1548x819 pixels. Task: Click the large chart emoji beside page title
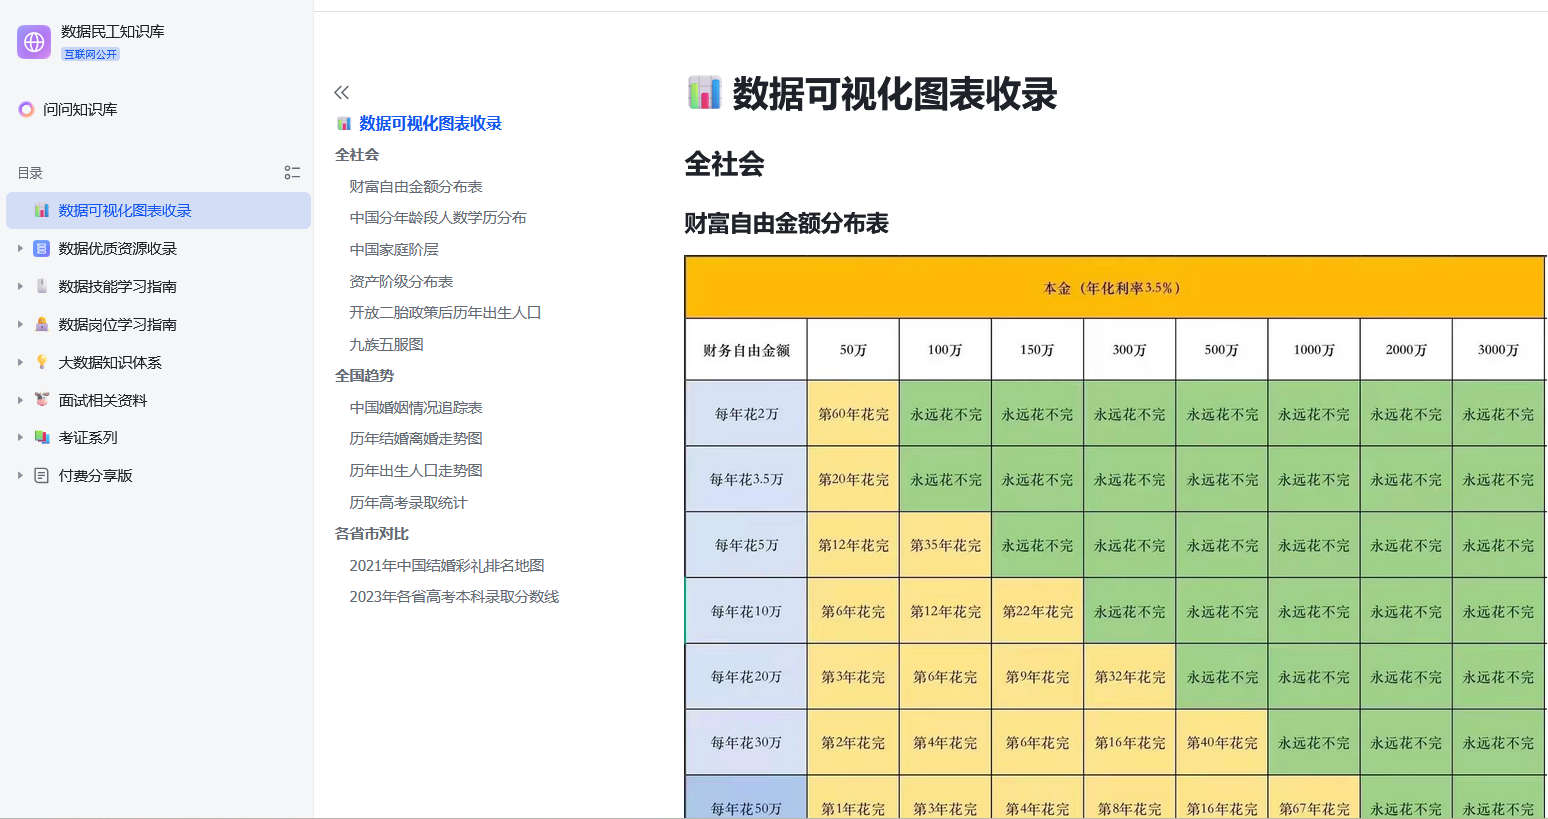(704, 93)
